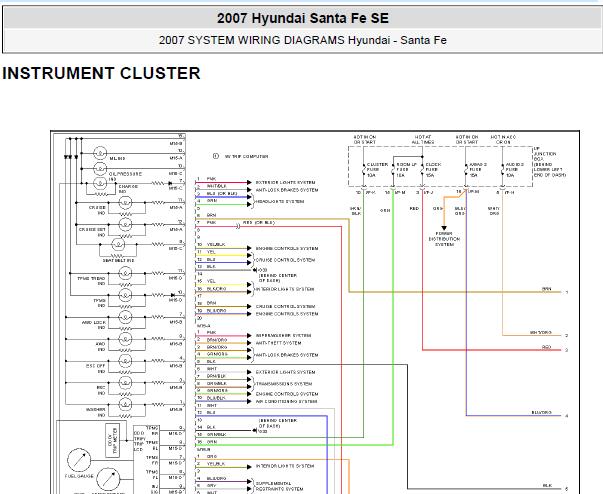This screenshot has width=603, height=494.
Task: Click "INTERIOR LIGHTS SYSTEM" beside pins 15-16
Action: coord(285,289)
